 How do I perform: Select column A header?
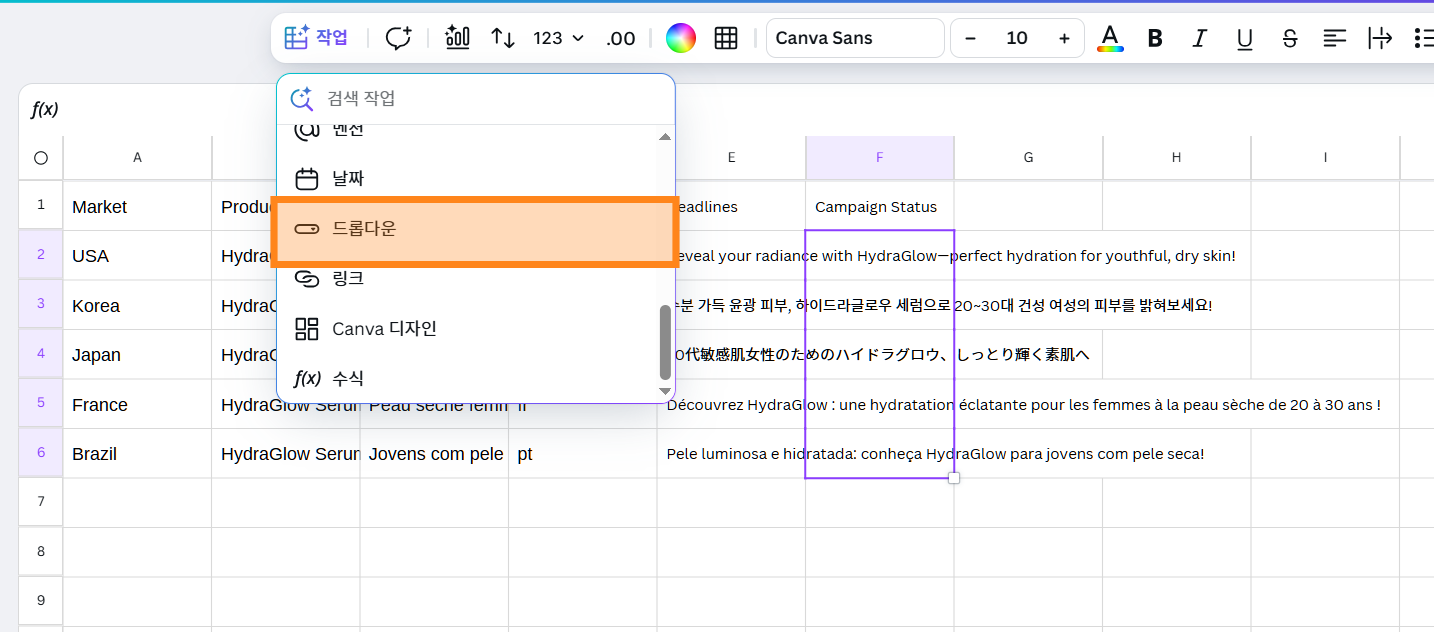137,157
